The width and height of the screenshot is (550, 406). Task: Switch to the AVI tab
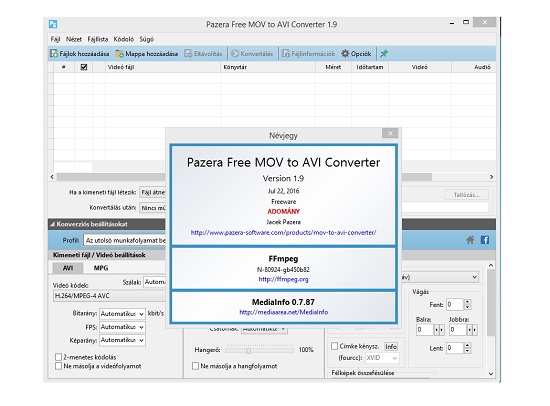tap(68, 268)
